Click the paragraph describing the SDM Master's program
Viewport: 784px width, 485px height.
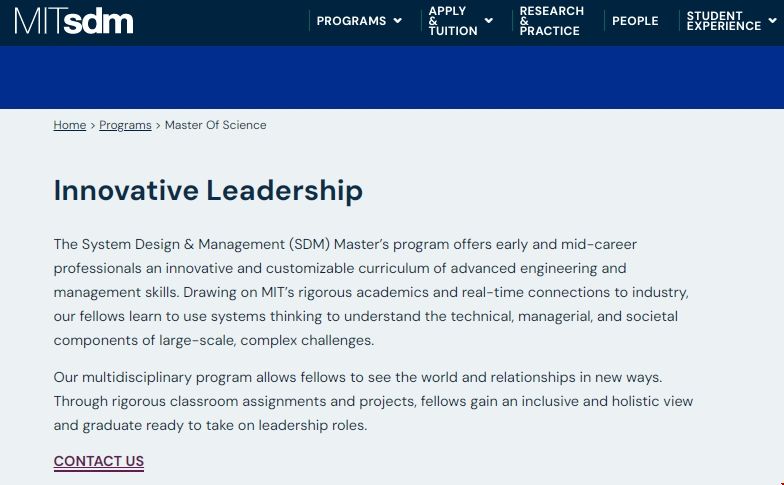pos(371,292)
